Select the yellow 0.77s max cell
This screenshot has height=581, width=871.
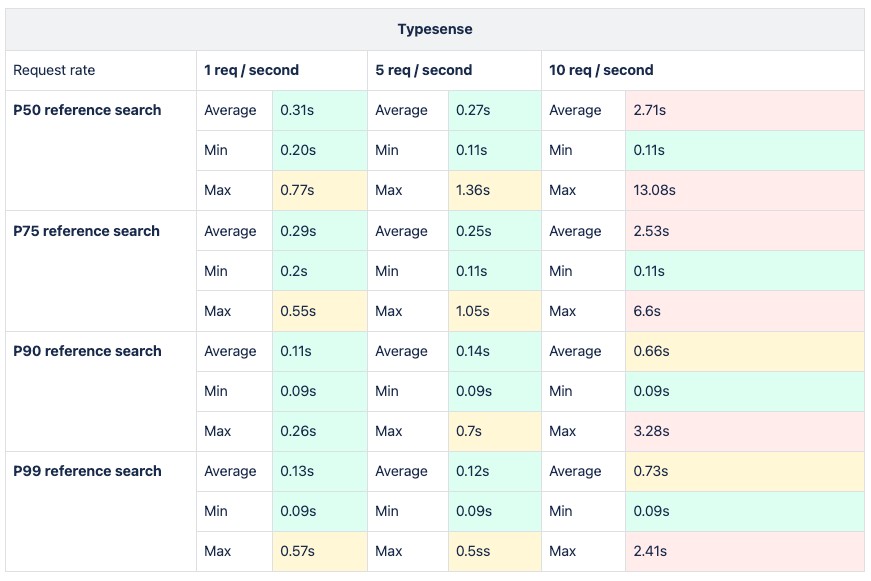(319, 190)
